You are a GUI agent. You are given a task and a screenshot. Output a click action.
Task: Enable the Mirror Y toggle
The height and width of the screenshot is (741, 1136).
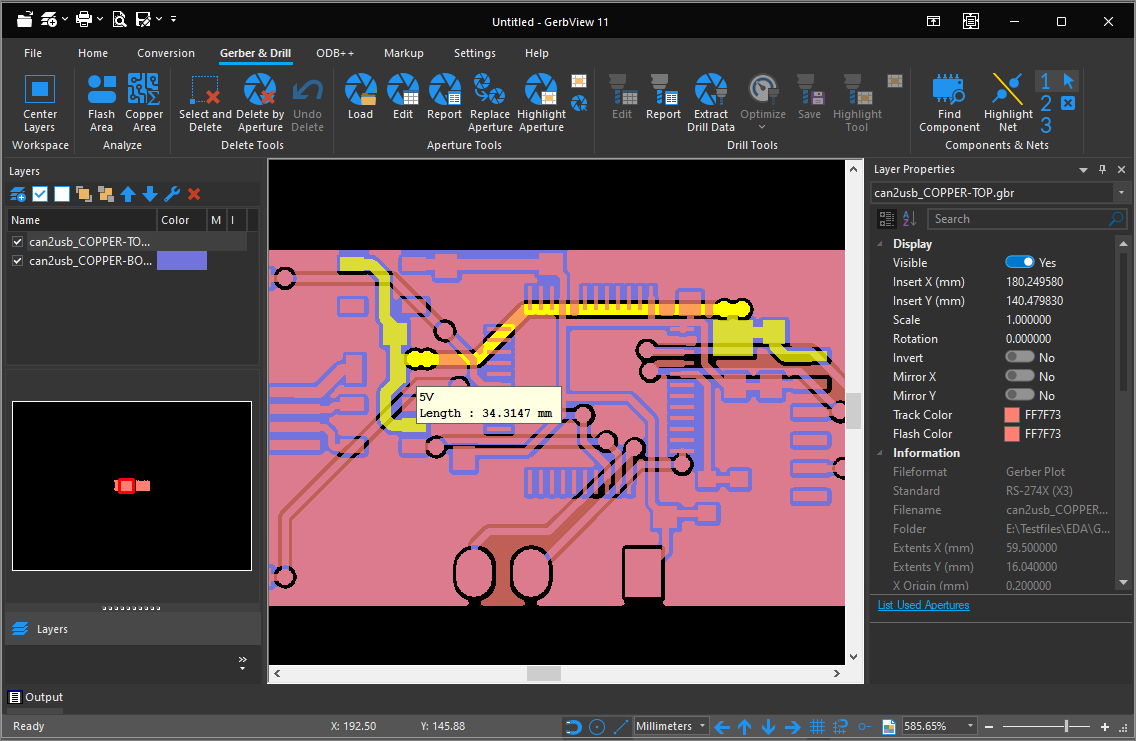coord(1019,395)
